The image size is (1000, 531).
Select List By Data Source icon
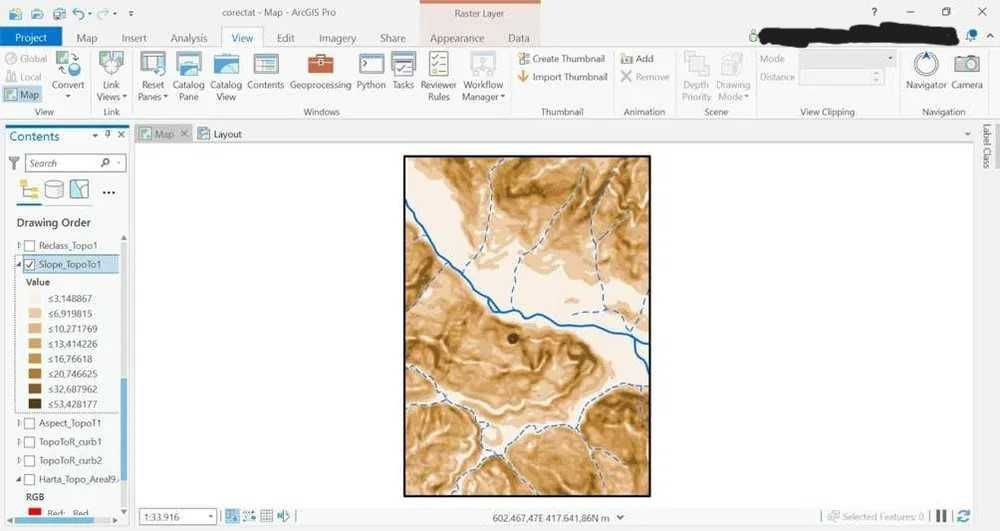pyautogui.click(x=54, y=190)
